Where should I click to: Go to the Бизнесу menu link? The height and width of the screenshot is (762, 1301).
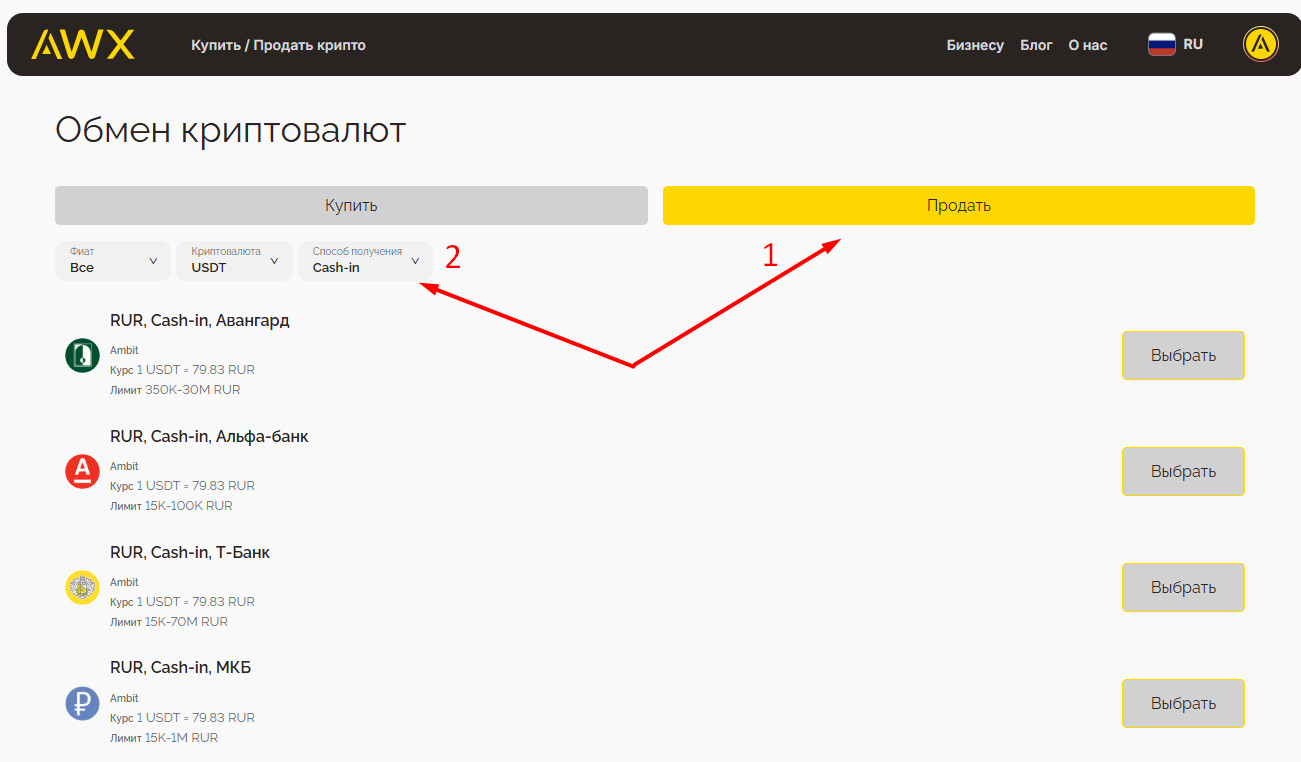point(975,45)
